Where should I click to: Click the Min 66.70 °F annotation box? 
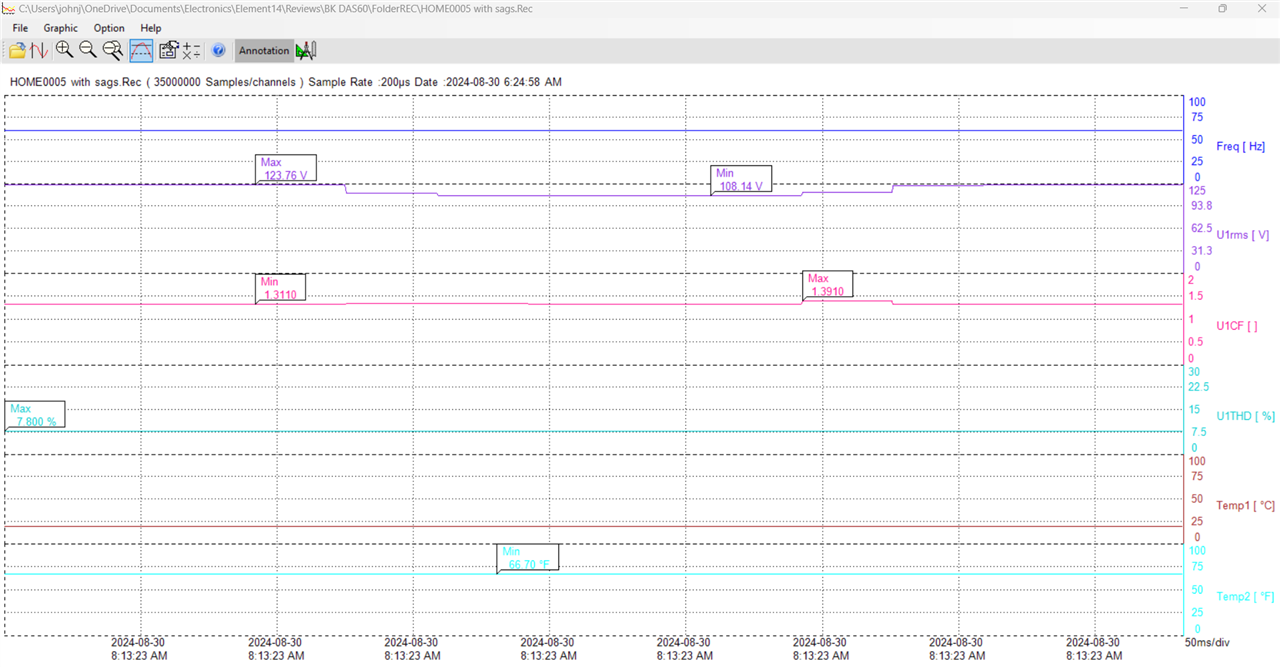[x=527, y=558]
